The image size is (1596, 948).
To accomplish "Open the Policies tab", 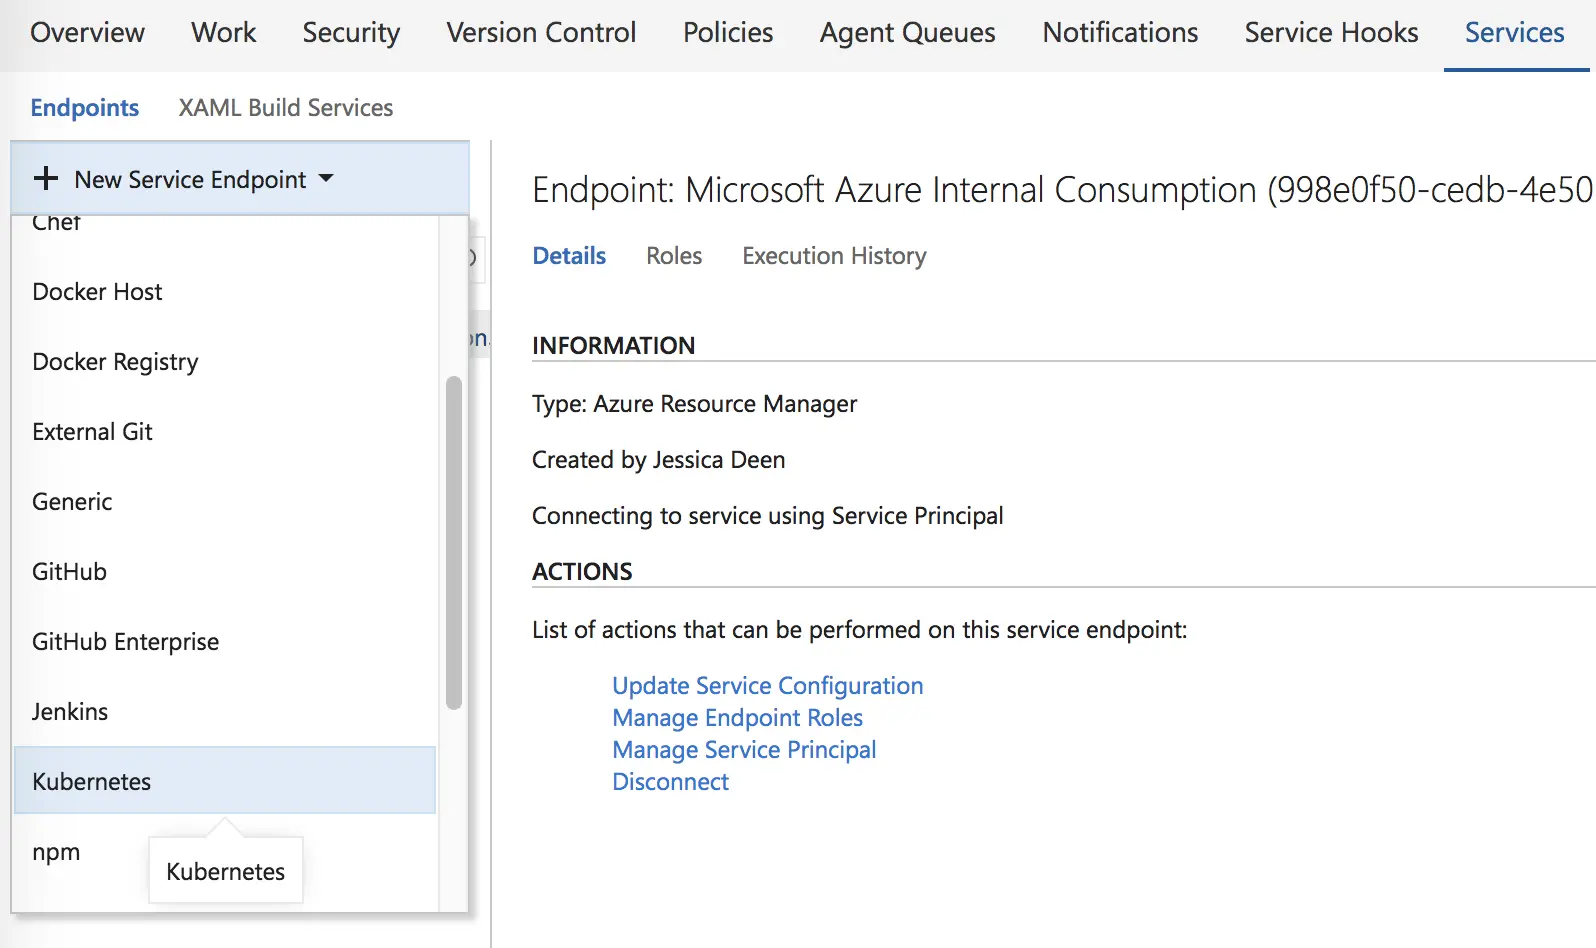I will 728,33.
